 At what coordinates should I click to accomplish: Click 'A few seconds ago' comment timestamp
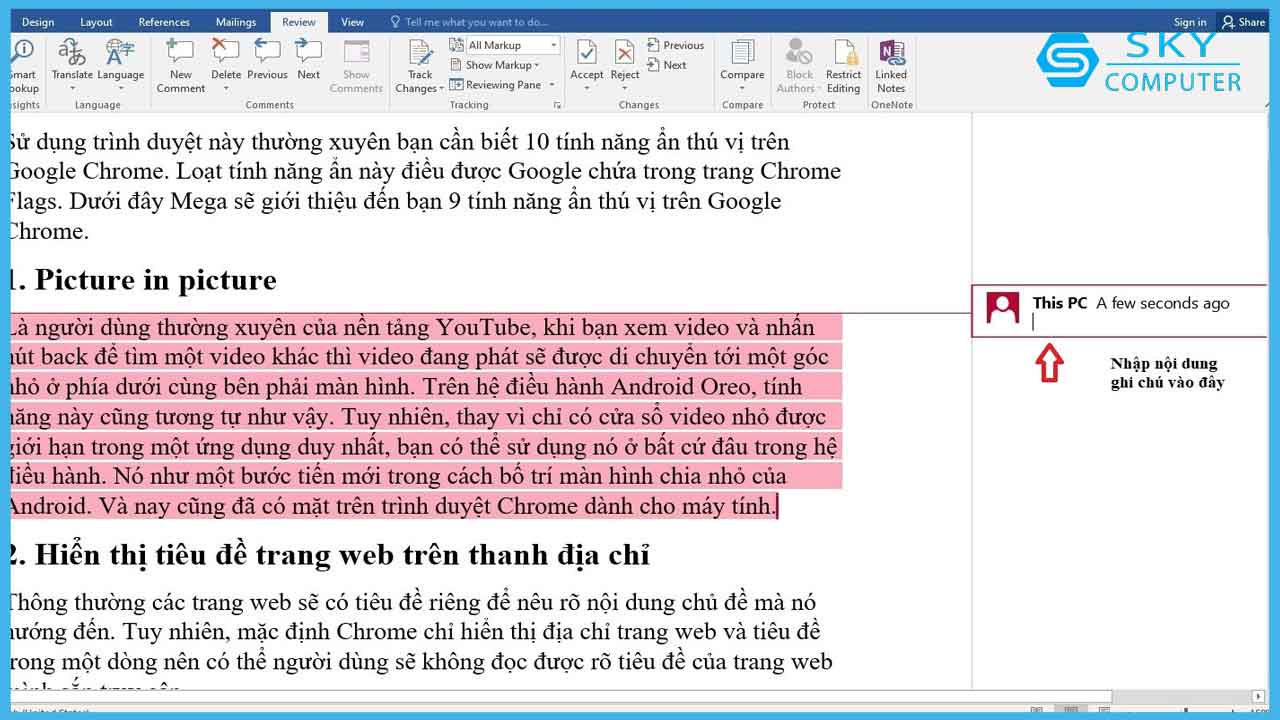point(1163,303)
